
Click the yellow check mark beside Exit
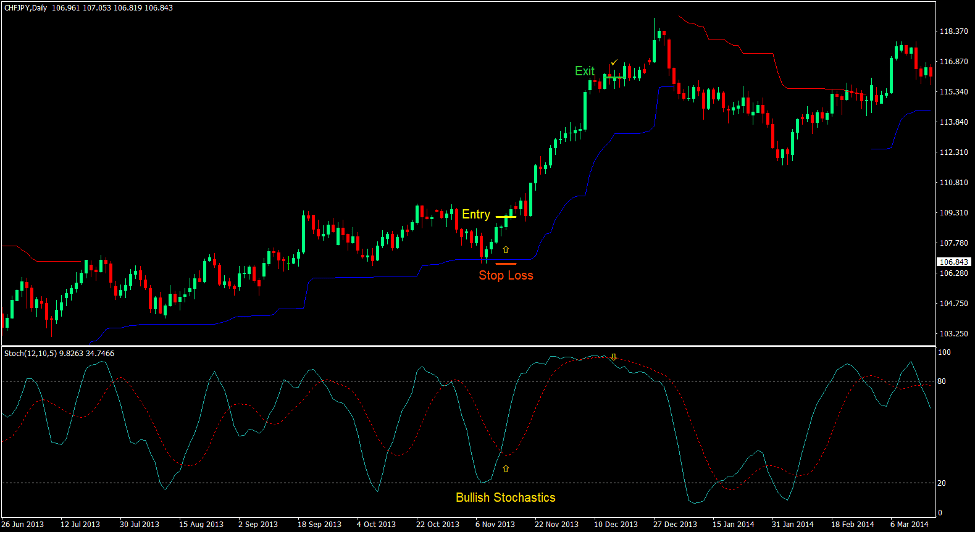click(x=614, y=63)
